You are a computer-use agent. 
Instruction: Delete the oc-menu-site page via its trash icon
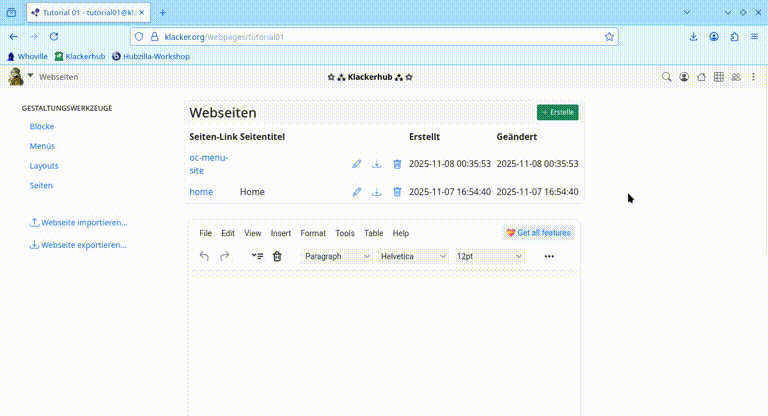point(397,164)
